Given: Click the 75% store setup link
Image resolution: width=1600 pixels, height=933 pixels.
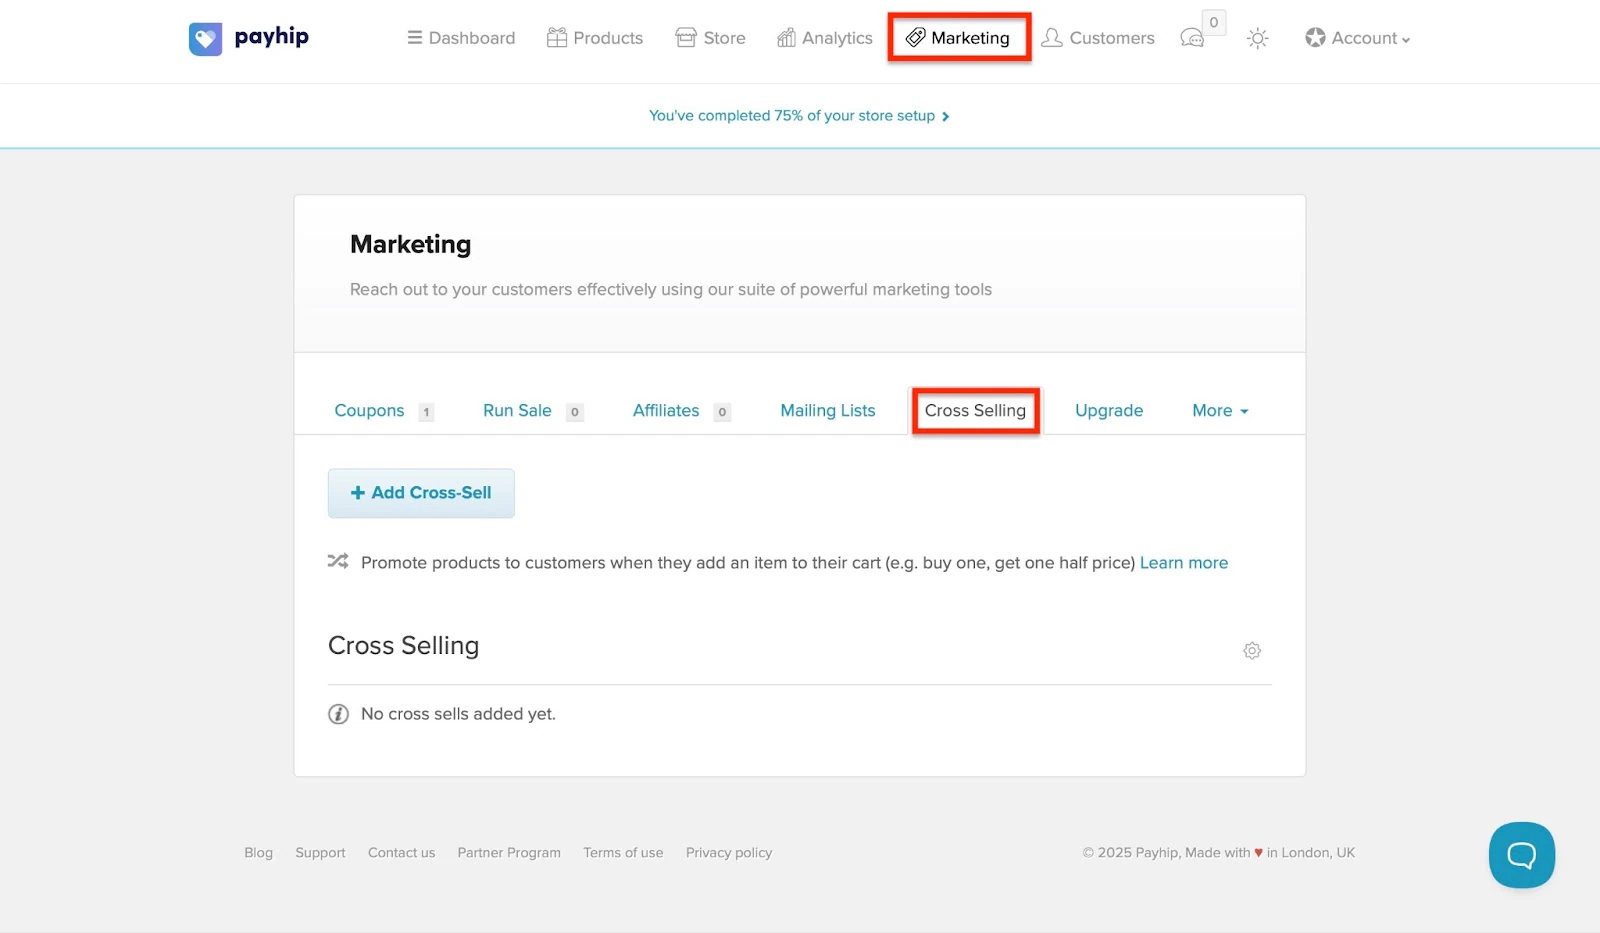Looking at the screenshot, I should click(x=799, y=116).
